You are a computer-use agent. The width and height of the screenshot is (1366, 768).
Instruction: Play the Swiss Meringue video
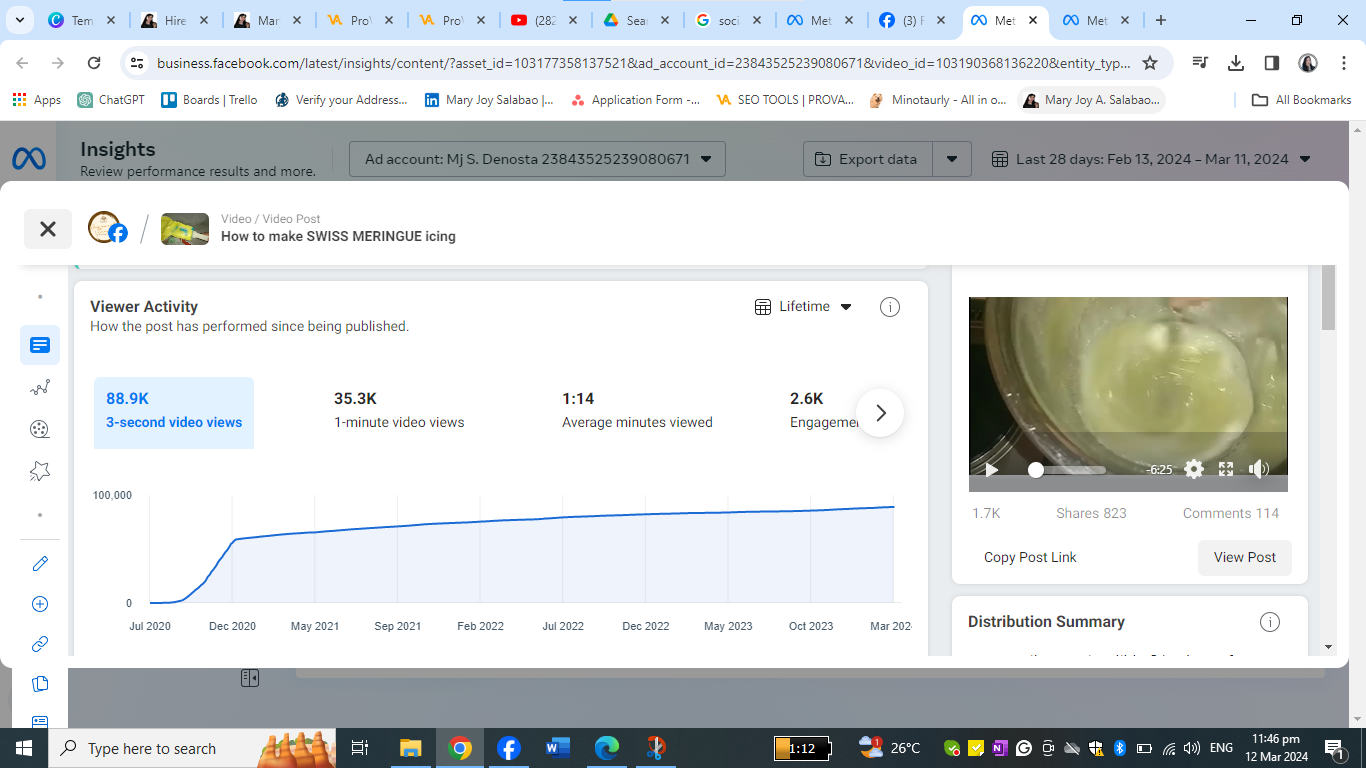[x=991, y=469]
